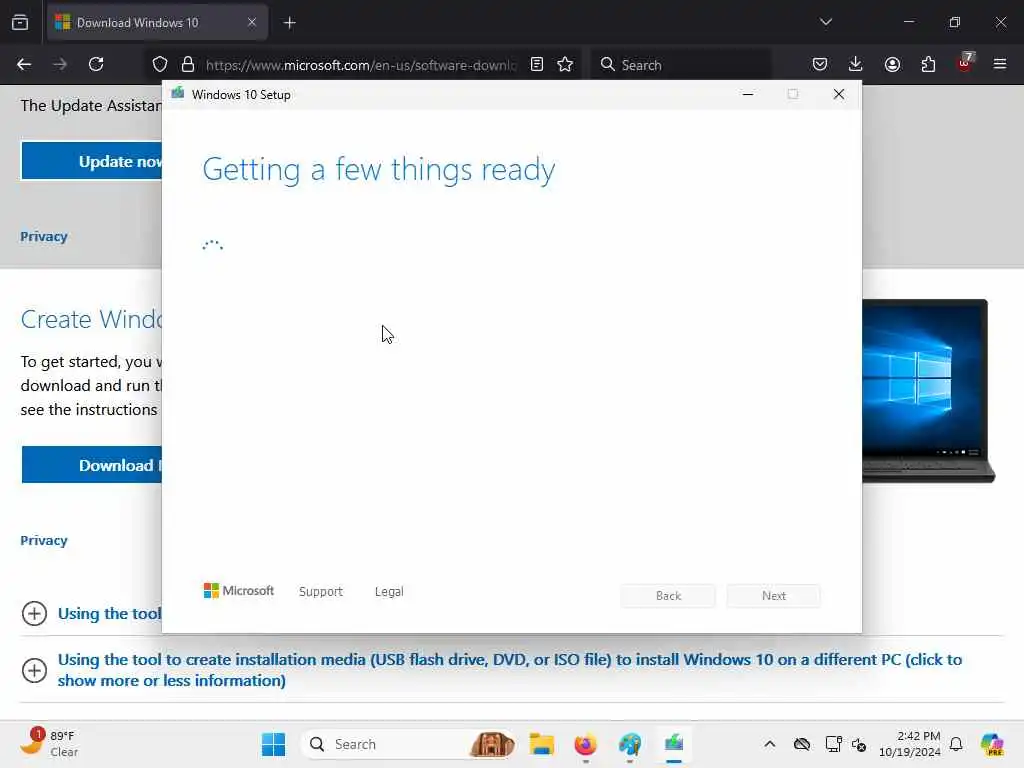Image resolution: width=1024 pixels, height=768 pixels.
Task: Open the Firefox downloads panel
Action: (856, 64)
